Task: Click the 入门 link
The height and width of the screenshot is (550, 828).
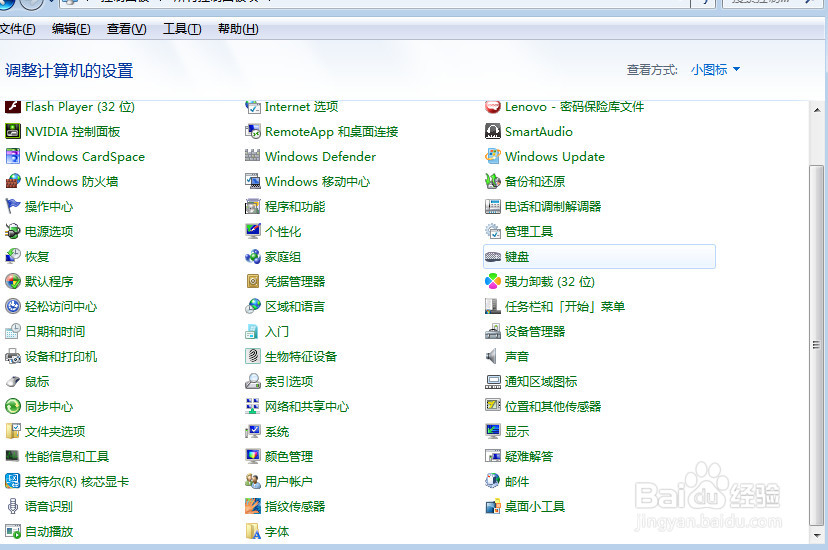Action: click(277, 332)
